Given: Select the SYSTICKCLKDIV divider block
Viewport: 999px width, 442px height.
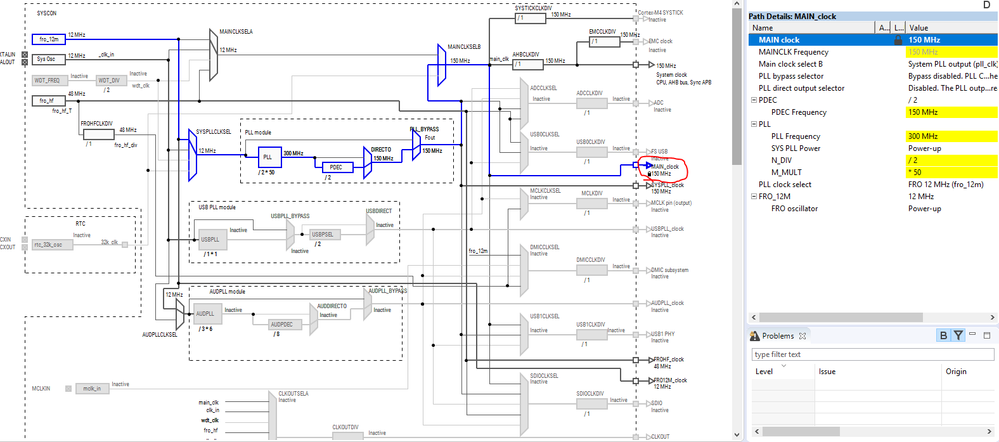Looking at the screenshot, I should [x=531, y=18].
